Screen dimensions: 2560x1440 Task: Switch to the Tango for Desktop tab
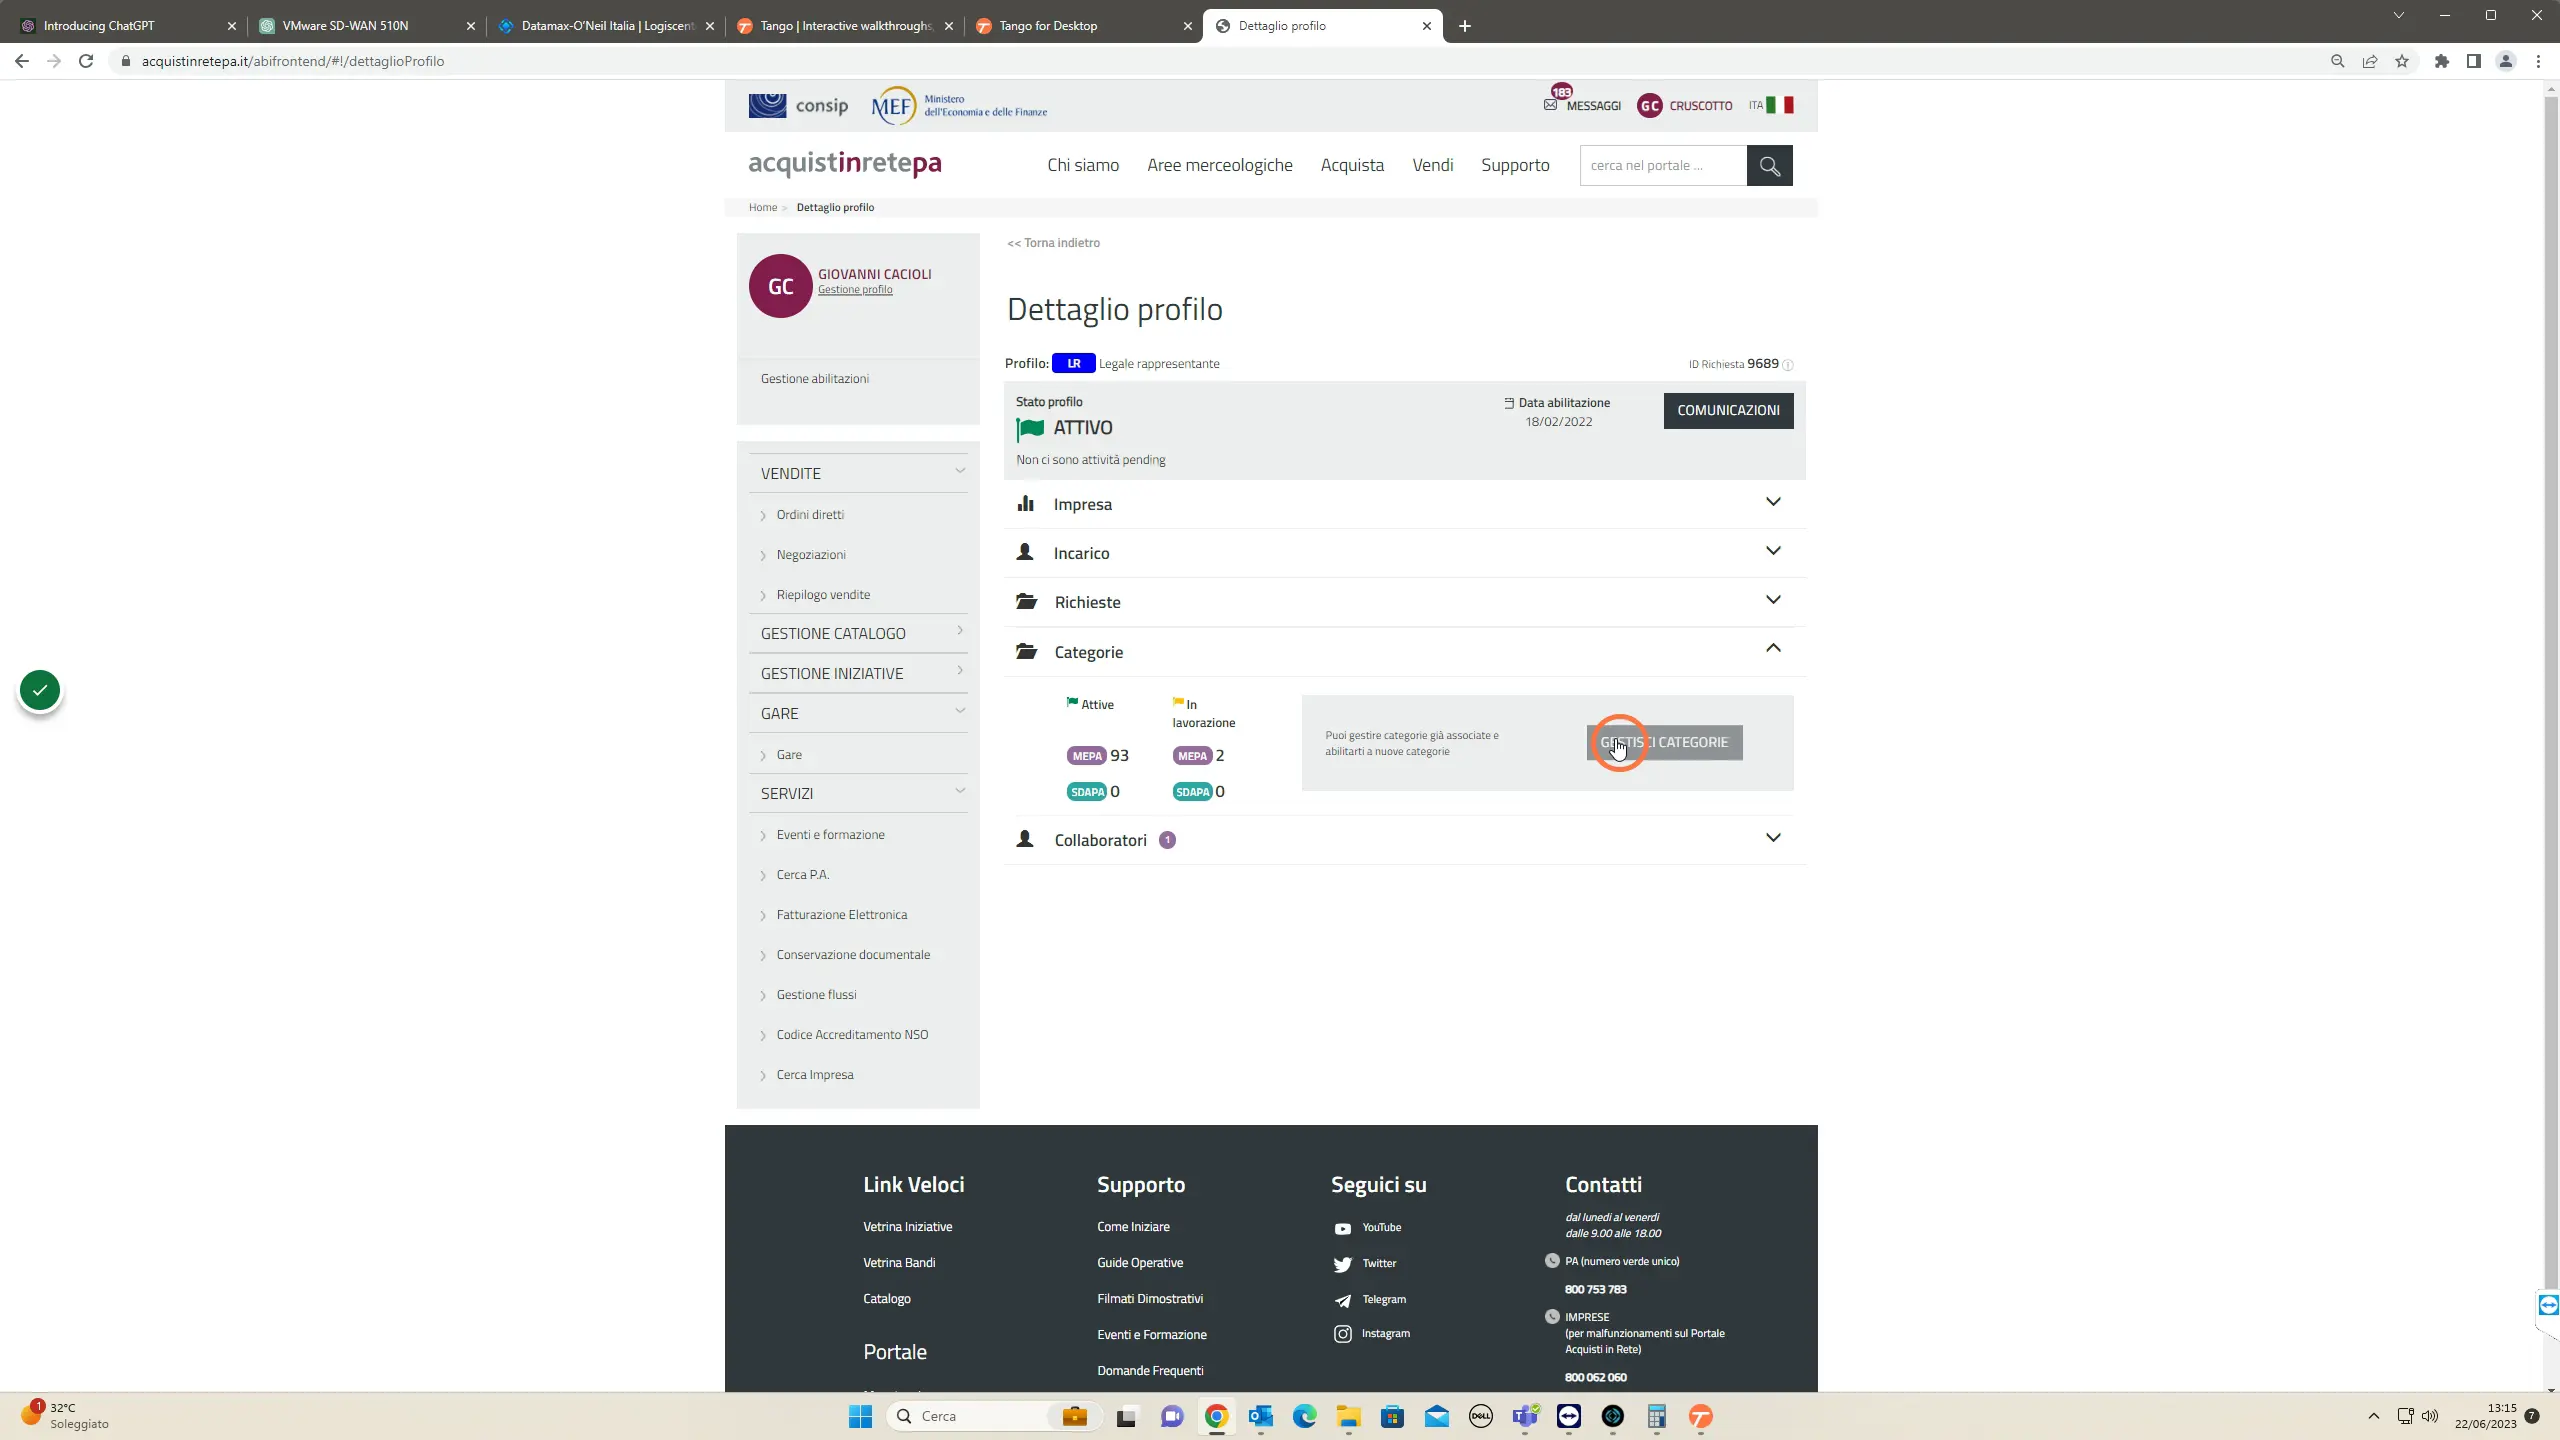pos(1083,26)
